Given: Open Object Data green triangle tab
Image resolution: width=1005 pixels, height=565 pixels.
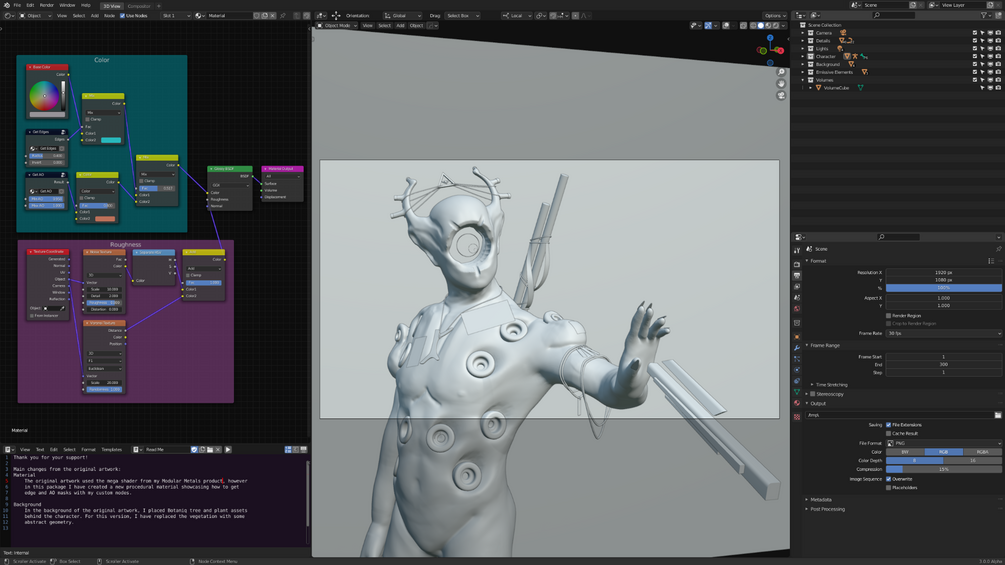Looking at the screenshot, I should coord(797,391).
